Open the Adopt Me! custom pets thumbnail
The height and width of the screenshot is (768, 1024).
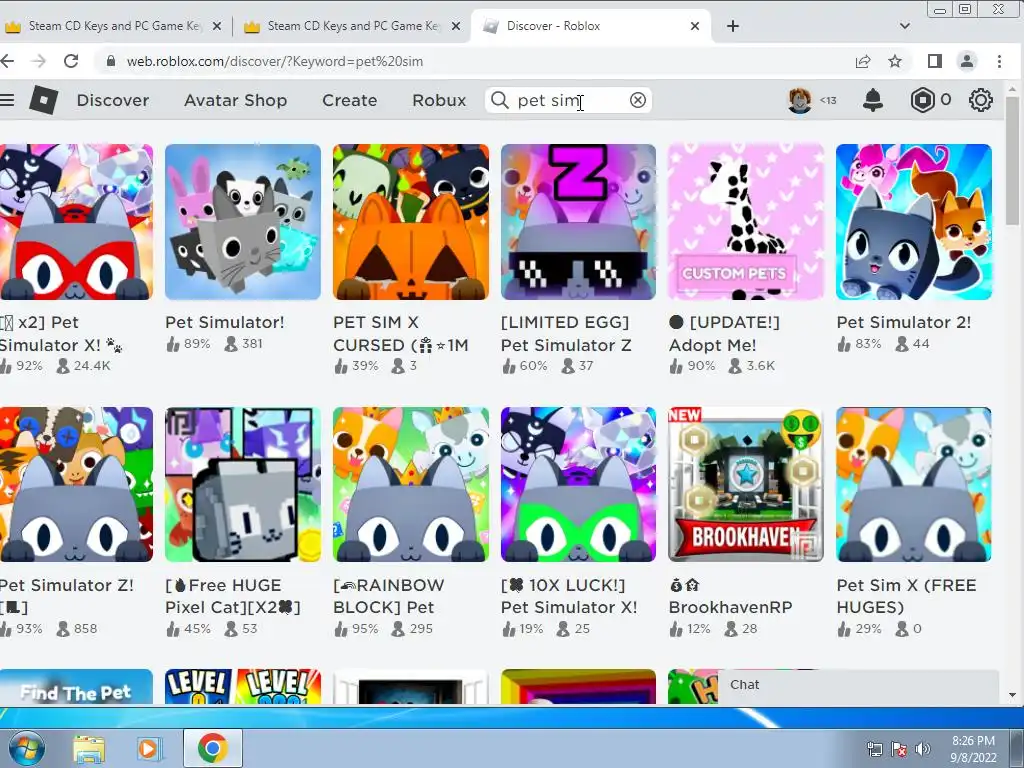pos(746,222)
